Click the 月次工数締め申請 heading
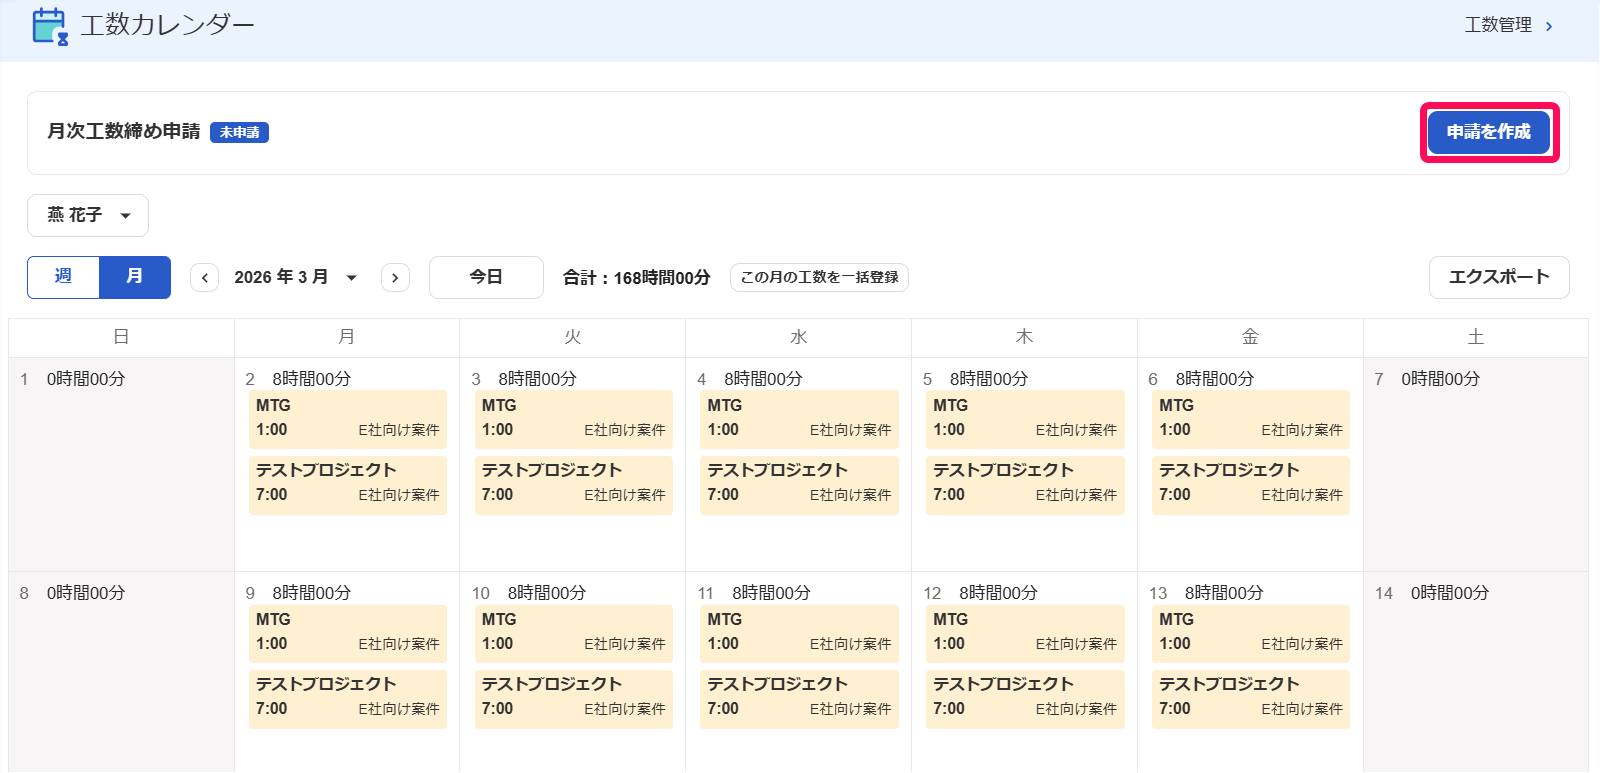This screenshot has height=773, width=1600. coord(124,131)
